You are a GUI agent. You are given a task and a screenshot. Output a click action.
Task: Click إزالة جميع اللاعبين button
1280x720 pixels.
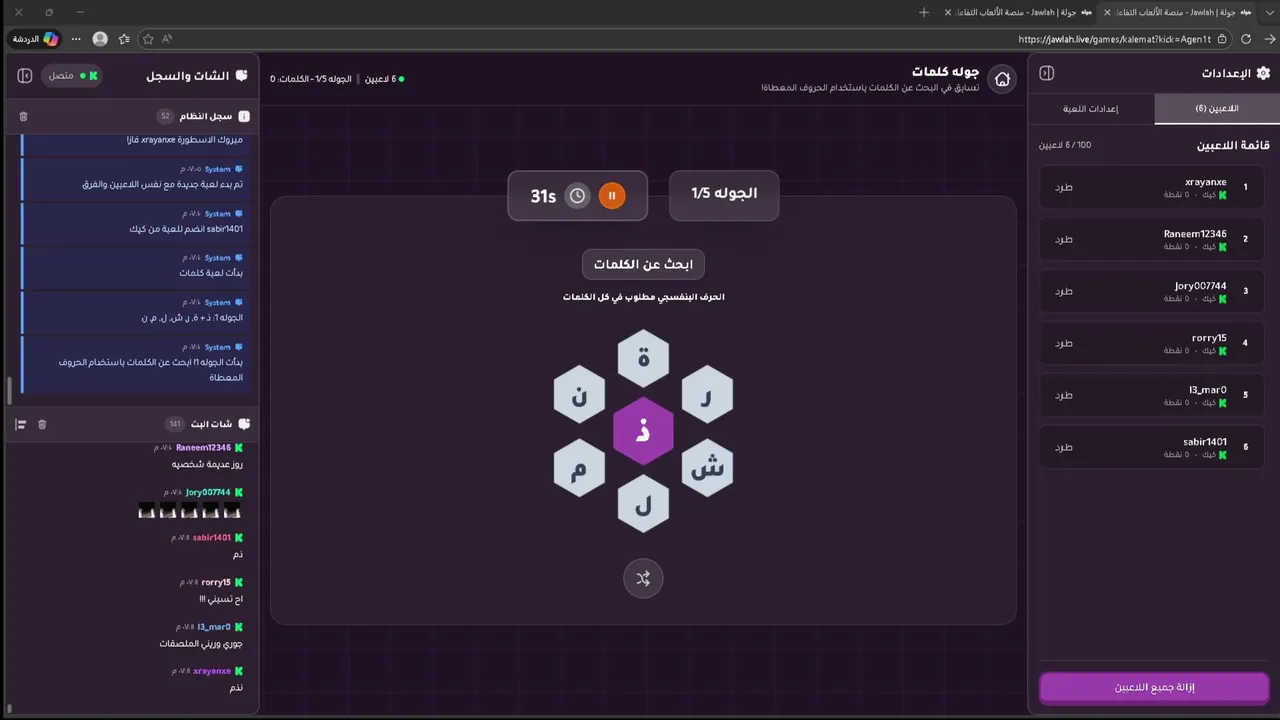[1155, 688]
